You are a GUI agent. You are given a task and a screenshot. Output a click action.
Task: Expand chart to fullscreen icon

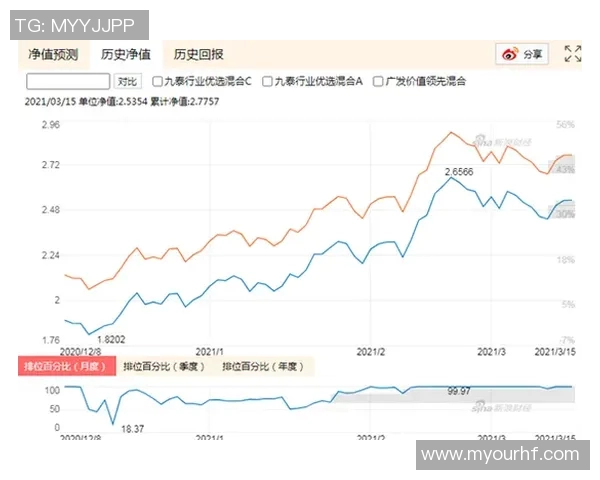pos(573,54)
